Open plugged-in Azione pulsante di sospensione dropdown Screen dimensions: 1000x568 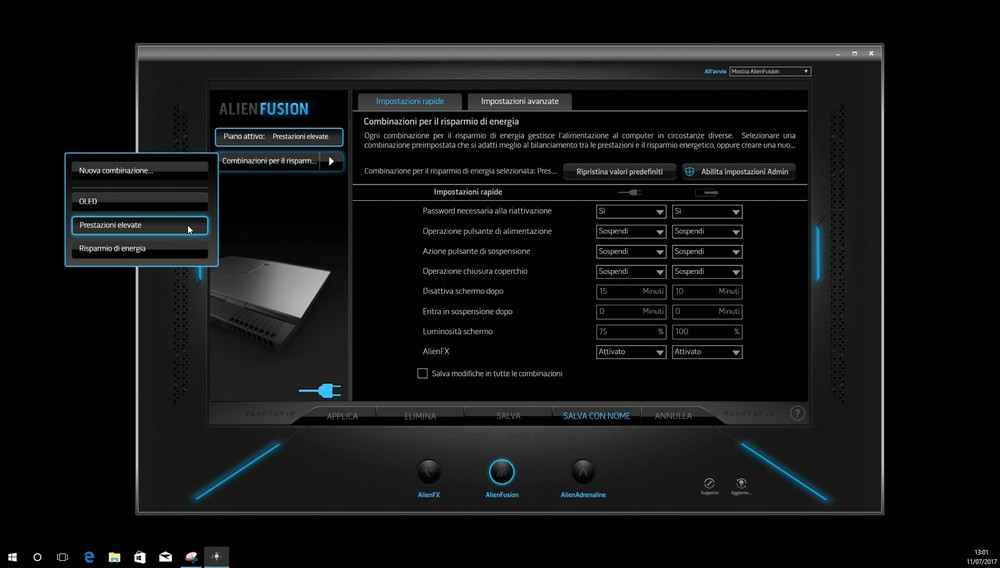[631, 252]
